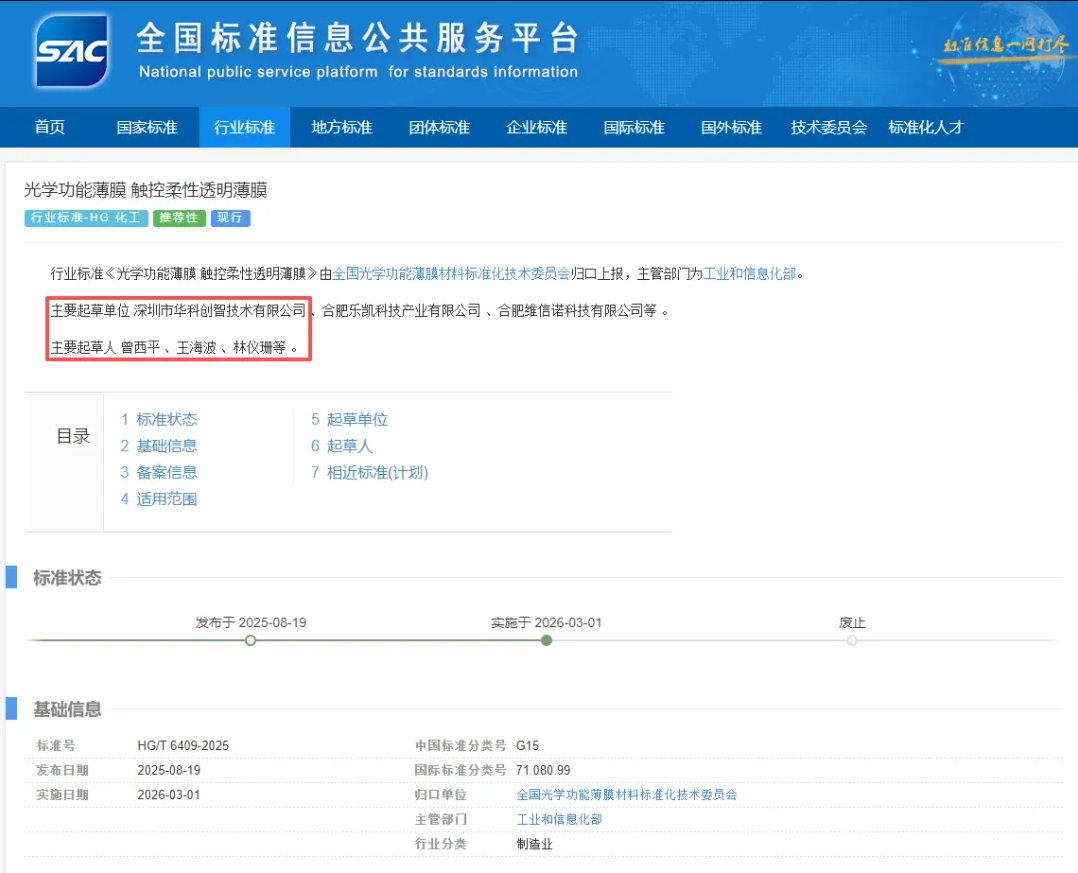Click the 实施于 2026-03-01 timeline marker
This screenshot has height=873, width=1078.
tap(546, 640)
